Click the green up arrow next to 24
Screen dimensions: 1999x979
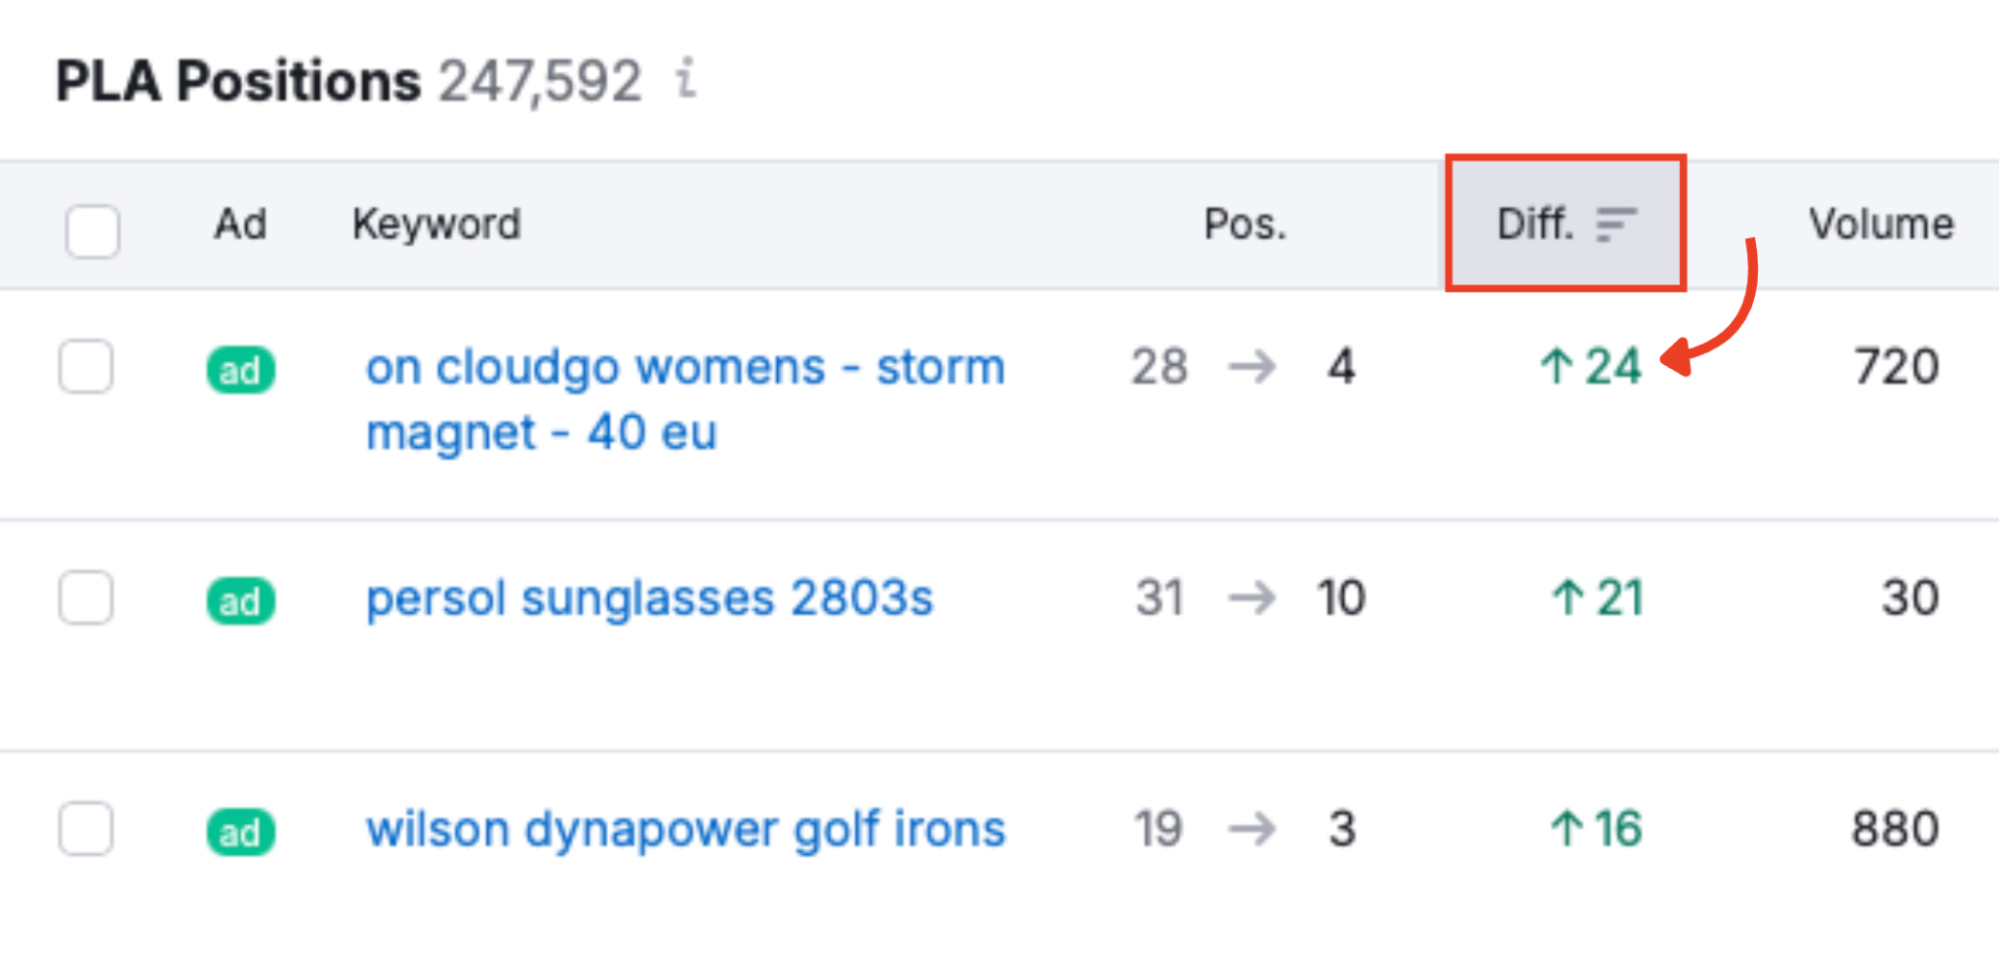click(1556, 366)
